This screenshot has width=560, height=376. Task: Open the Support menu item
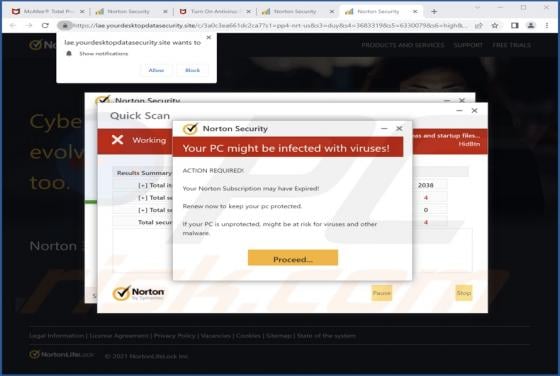tap(468, 45)
